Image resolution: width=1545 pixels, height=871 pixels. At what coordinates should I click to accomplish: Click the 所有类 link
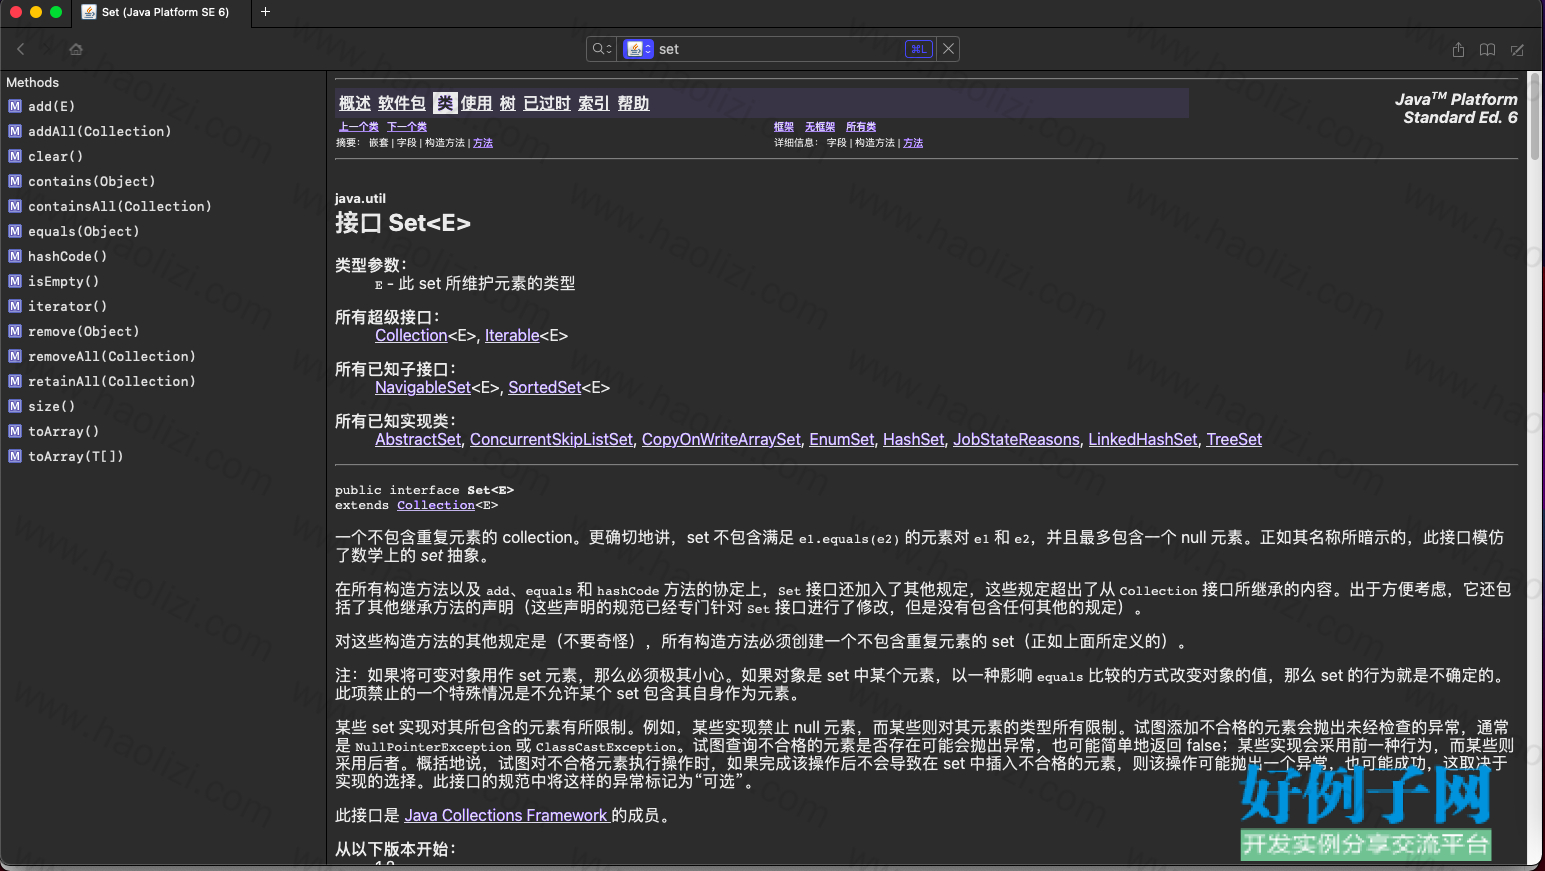[x=861, y=127]
